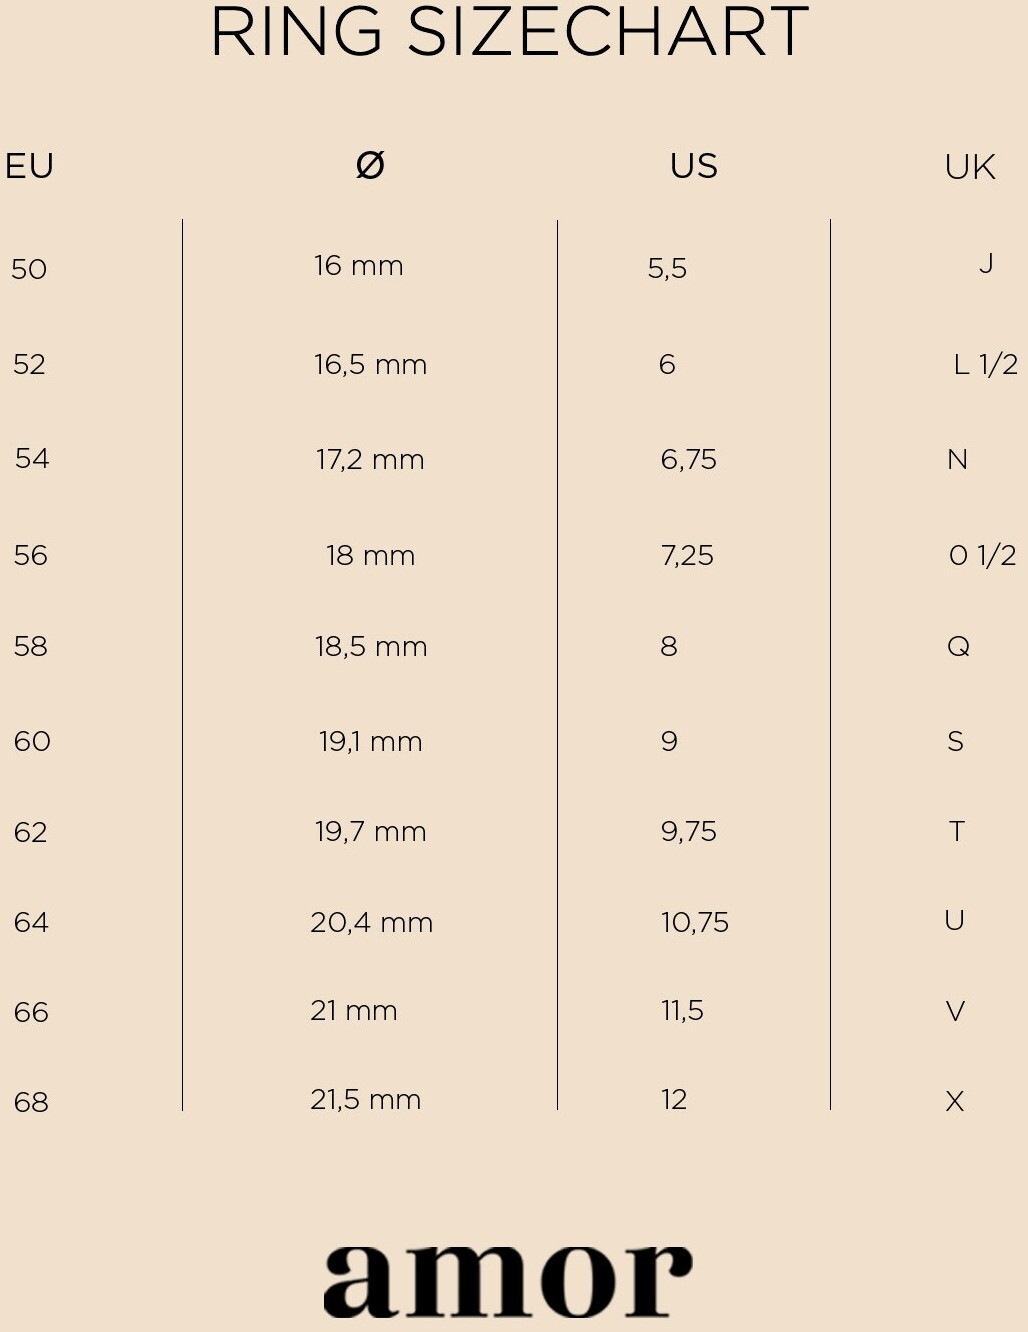Click UK size Q

coord(958,646)
